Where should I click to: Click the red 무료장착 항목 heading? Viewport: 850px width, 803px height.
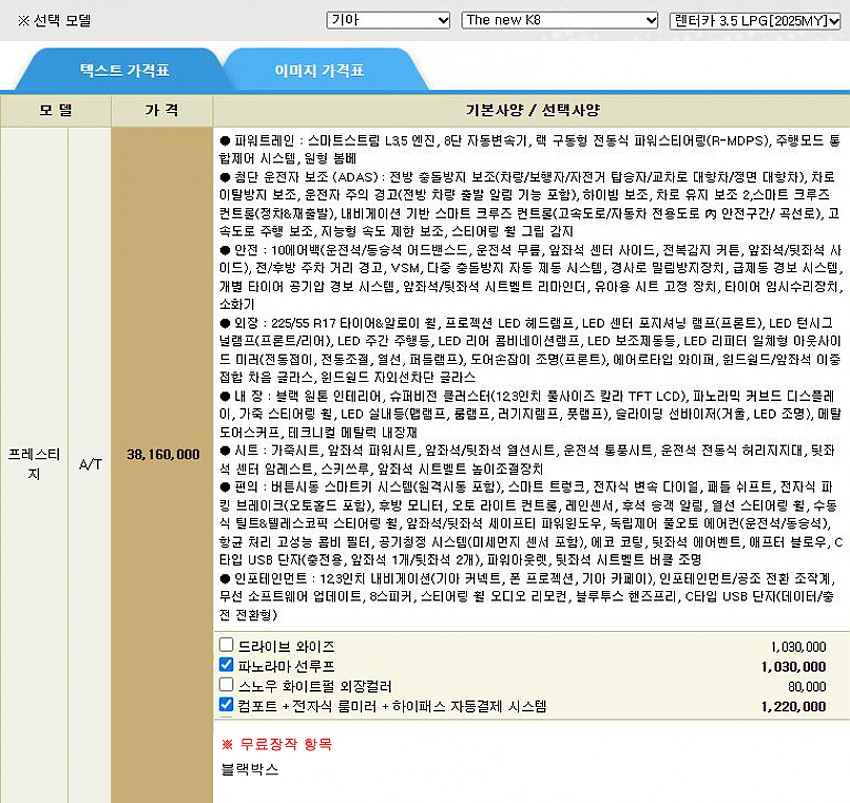pos(276,744)
